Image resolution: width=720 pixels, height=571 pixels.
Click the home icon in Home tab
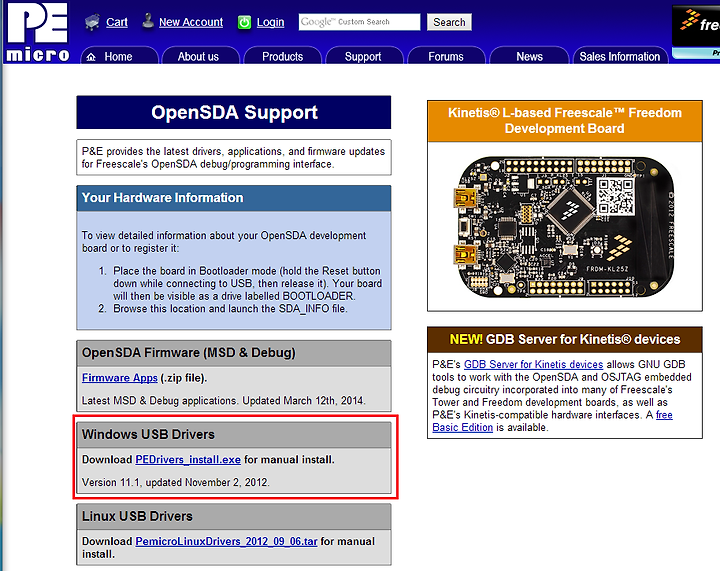tap(91, 57)
